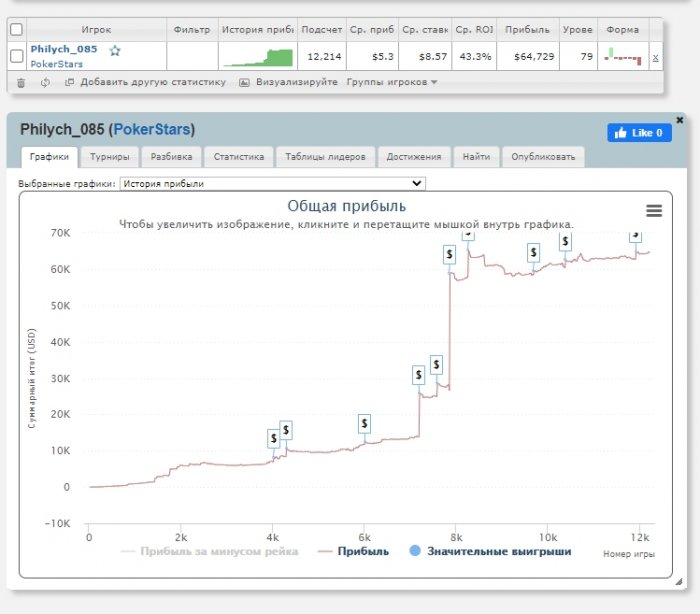Click the trash delete icon under the table
The width and height of the screenshot is (700, 614).
[21, 83]
